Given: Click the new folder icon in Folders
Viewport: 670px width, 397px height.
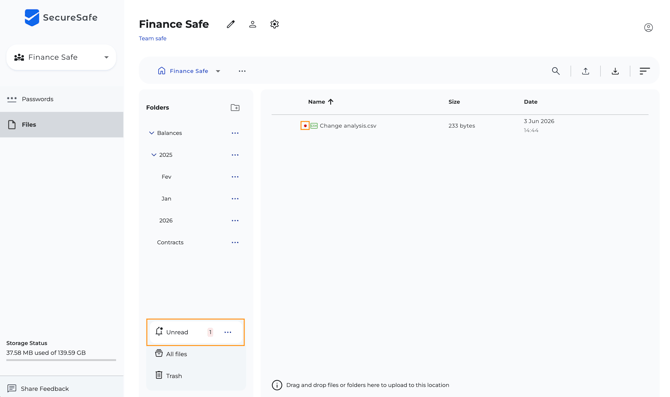Looking at the screenshot, I should tap(235, 107).
